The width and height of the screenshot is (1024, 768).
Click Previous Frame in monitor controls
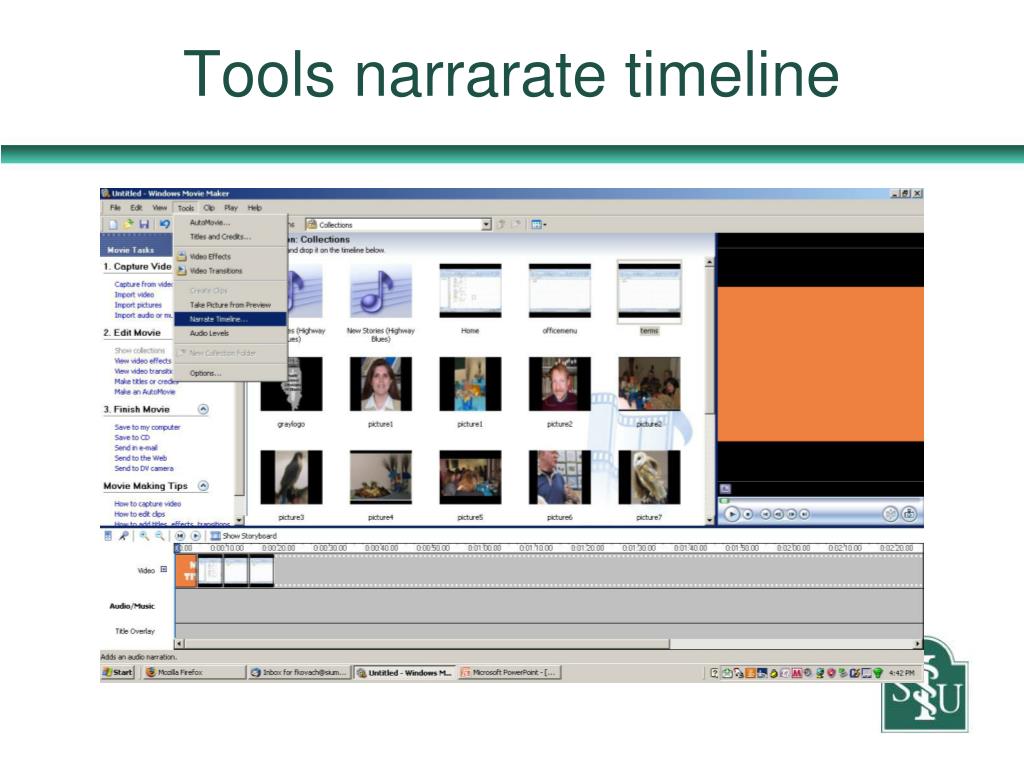coord(778,514)
